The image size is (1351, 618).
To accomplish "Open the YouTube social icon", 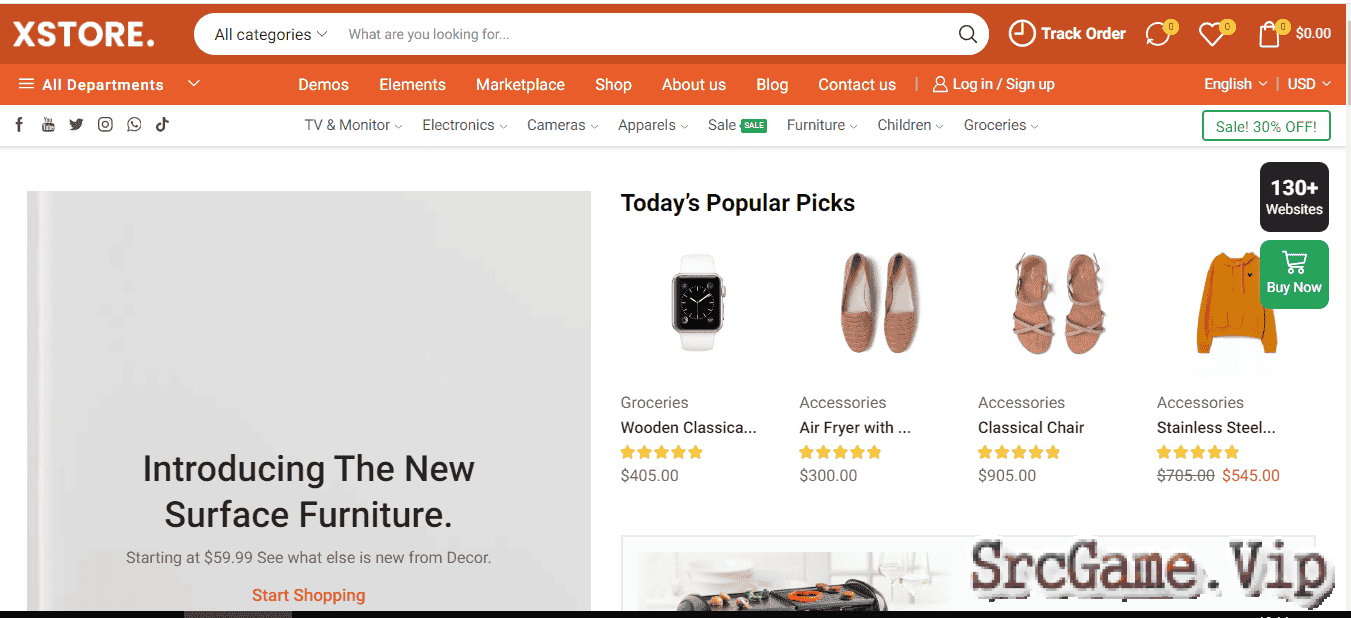I will (x=48, y=125).
